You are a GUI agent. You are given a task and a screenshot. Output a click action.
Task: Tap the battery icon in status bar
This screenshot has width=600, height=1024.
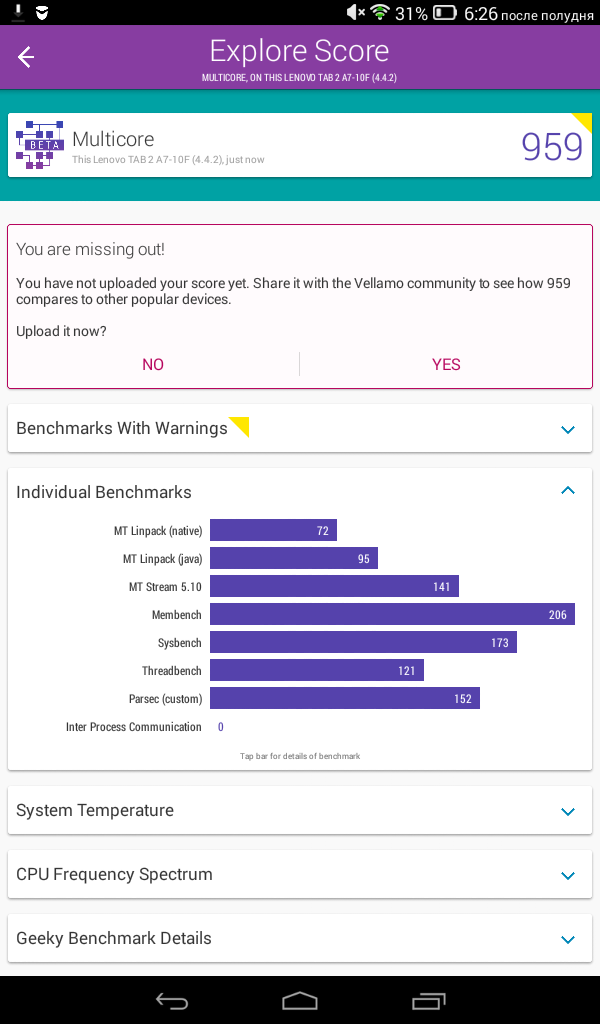click(445, 12)
